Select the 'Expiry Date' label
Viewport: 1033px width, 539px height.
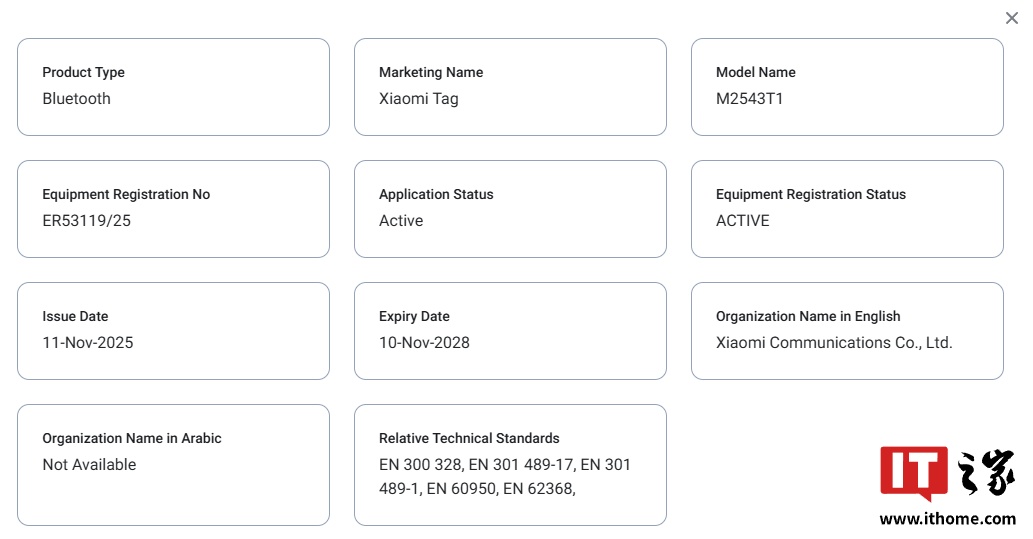click(x=414, y=316)
